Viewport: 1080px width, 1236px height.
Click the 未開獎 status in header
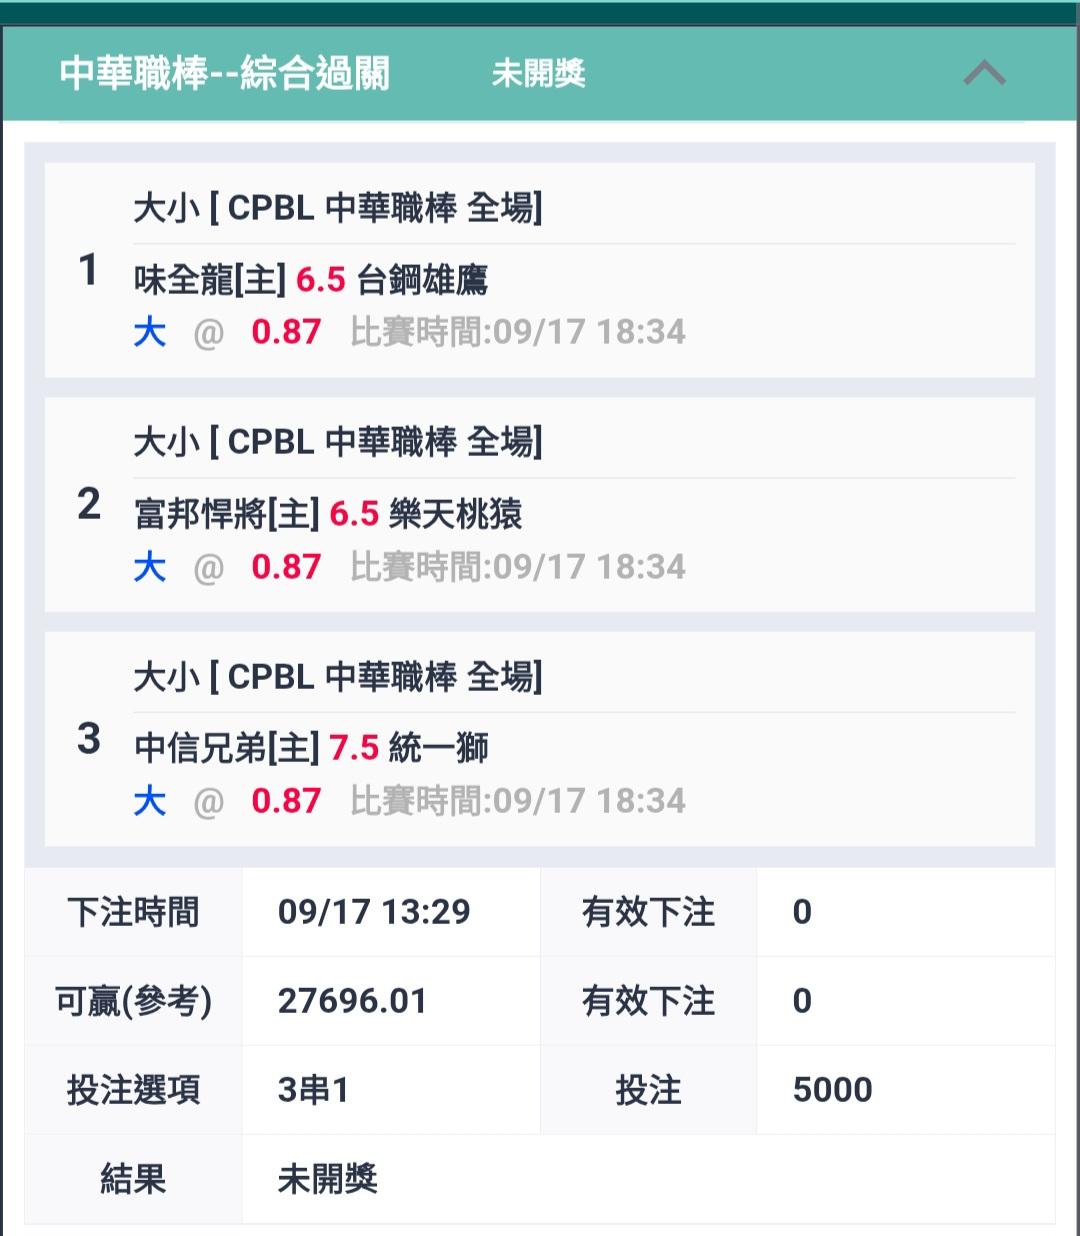click(538, 73)
